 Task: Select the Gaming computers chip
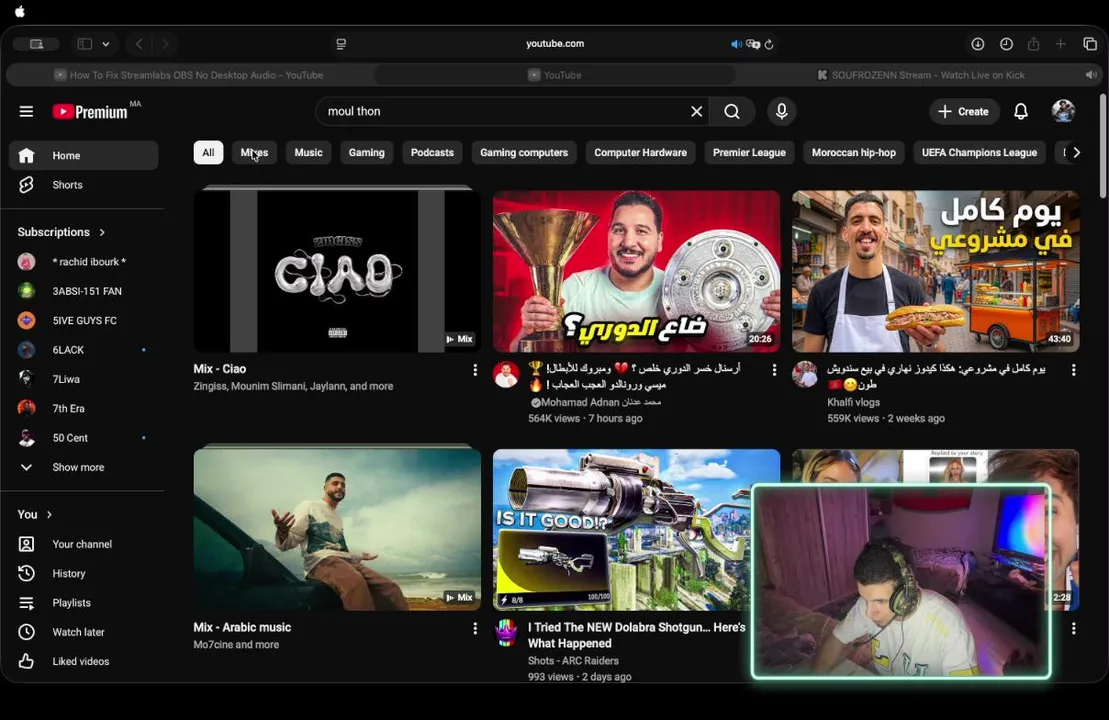click(524, 153)
